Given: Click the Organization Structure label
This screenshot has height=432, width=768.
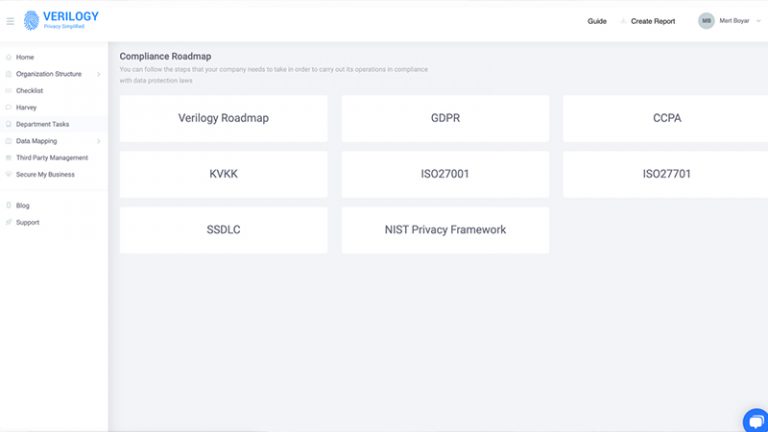Looking at the screenshot, I should (x=49, y=74).
